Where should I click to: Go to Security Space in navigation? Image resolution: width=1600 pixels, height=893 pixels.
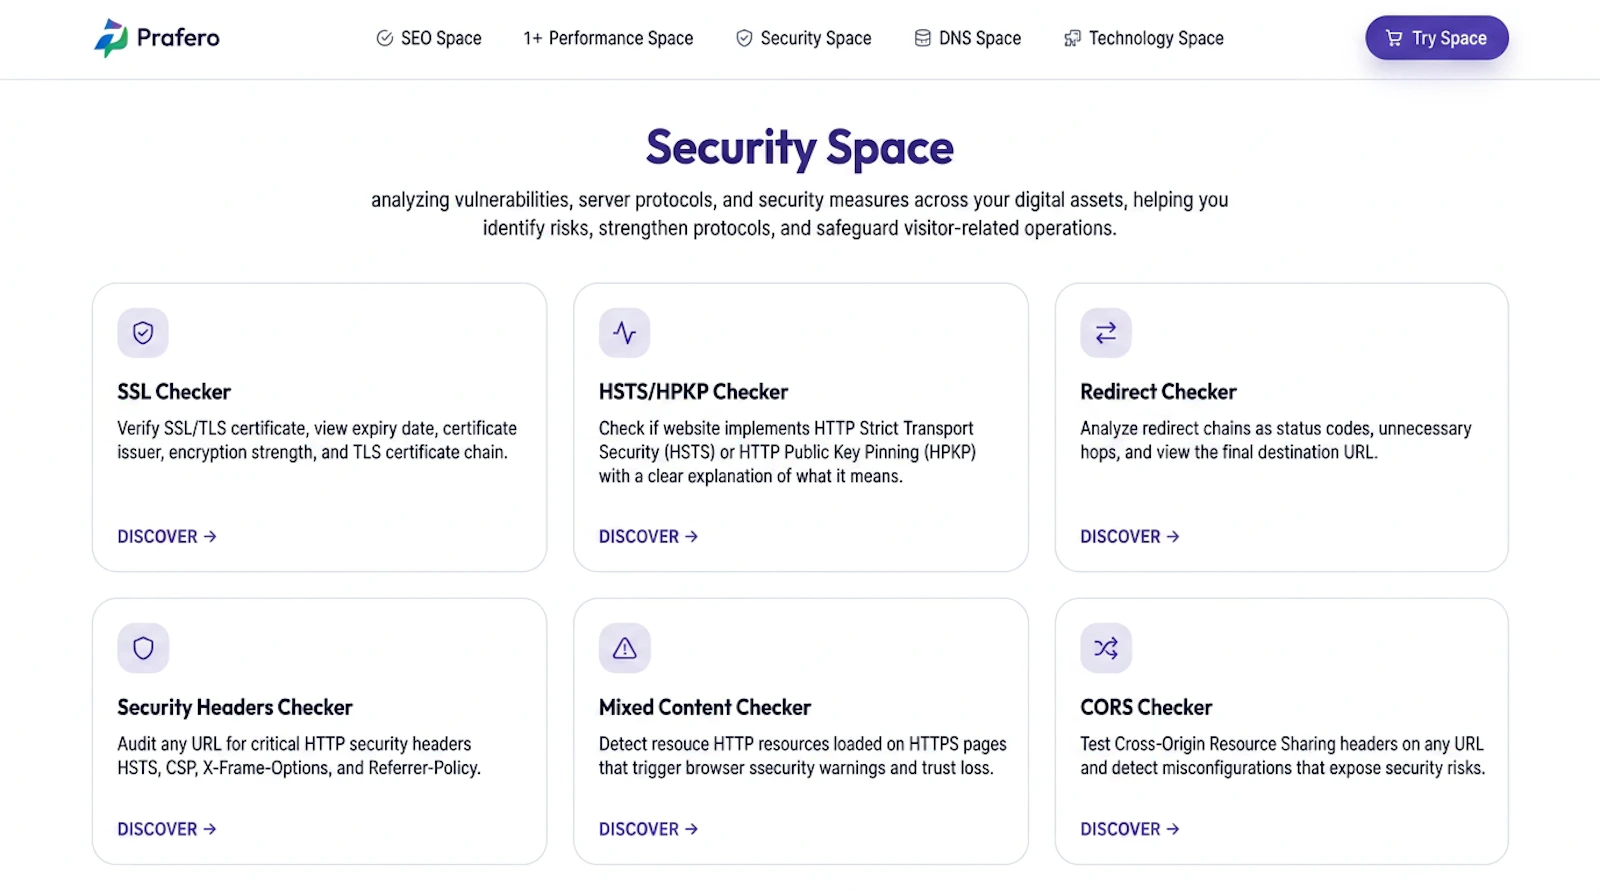tap(804, 38)
